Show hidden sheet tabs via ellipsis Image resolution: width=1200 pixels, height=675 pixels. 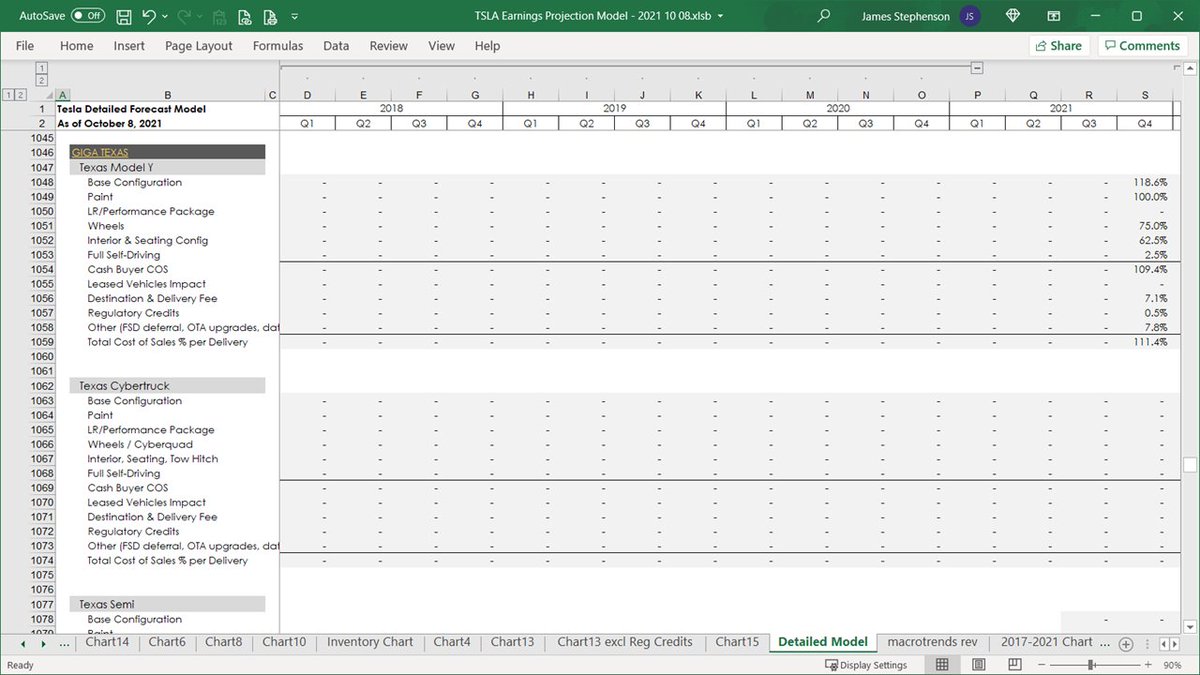[65, 643]
